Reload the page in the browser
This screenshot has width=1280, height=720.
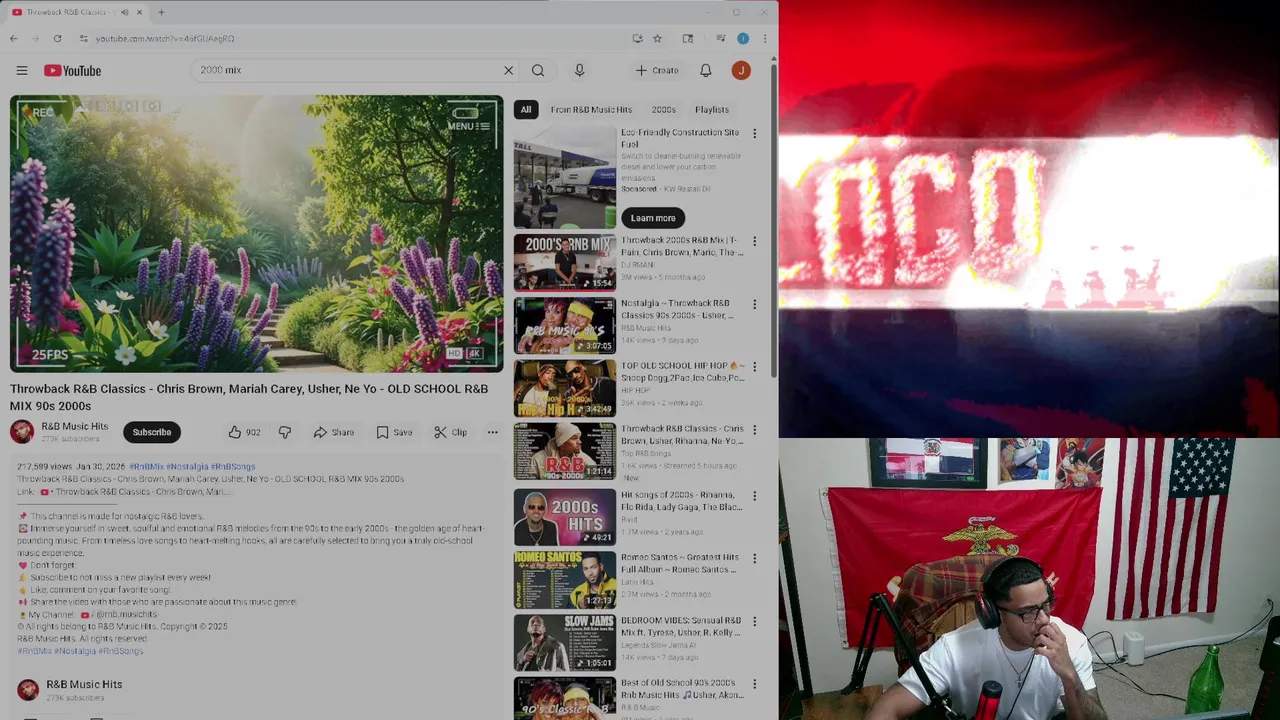click(57, 38)
